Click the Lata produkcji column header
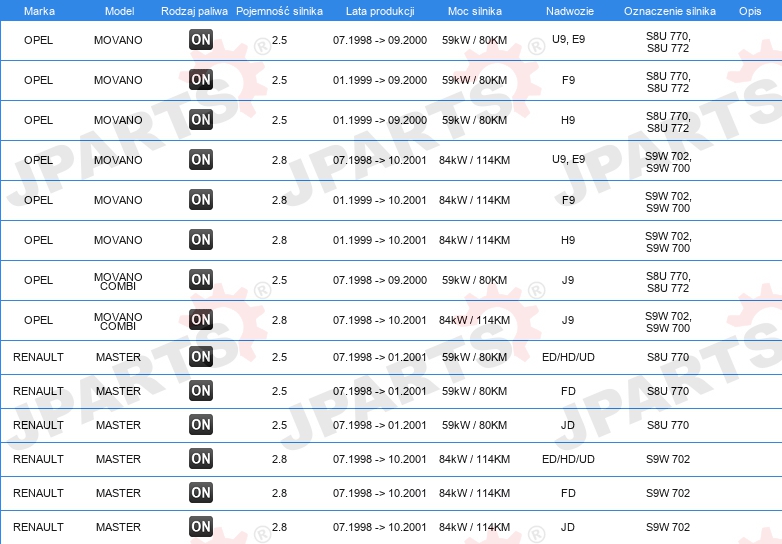The width and height of the screenshot is (782, 544). point(380,11)
